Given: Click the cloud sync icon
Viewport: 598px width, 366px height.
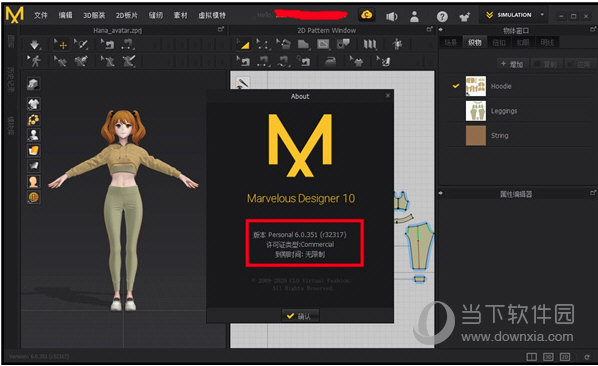Looking at the screenshot, I should pyautogui.click(x=367, y=15).
